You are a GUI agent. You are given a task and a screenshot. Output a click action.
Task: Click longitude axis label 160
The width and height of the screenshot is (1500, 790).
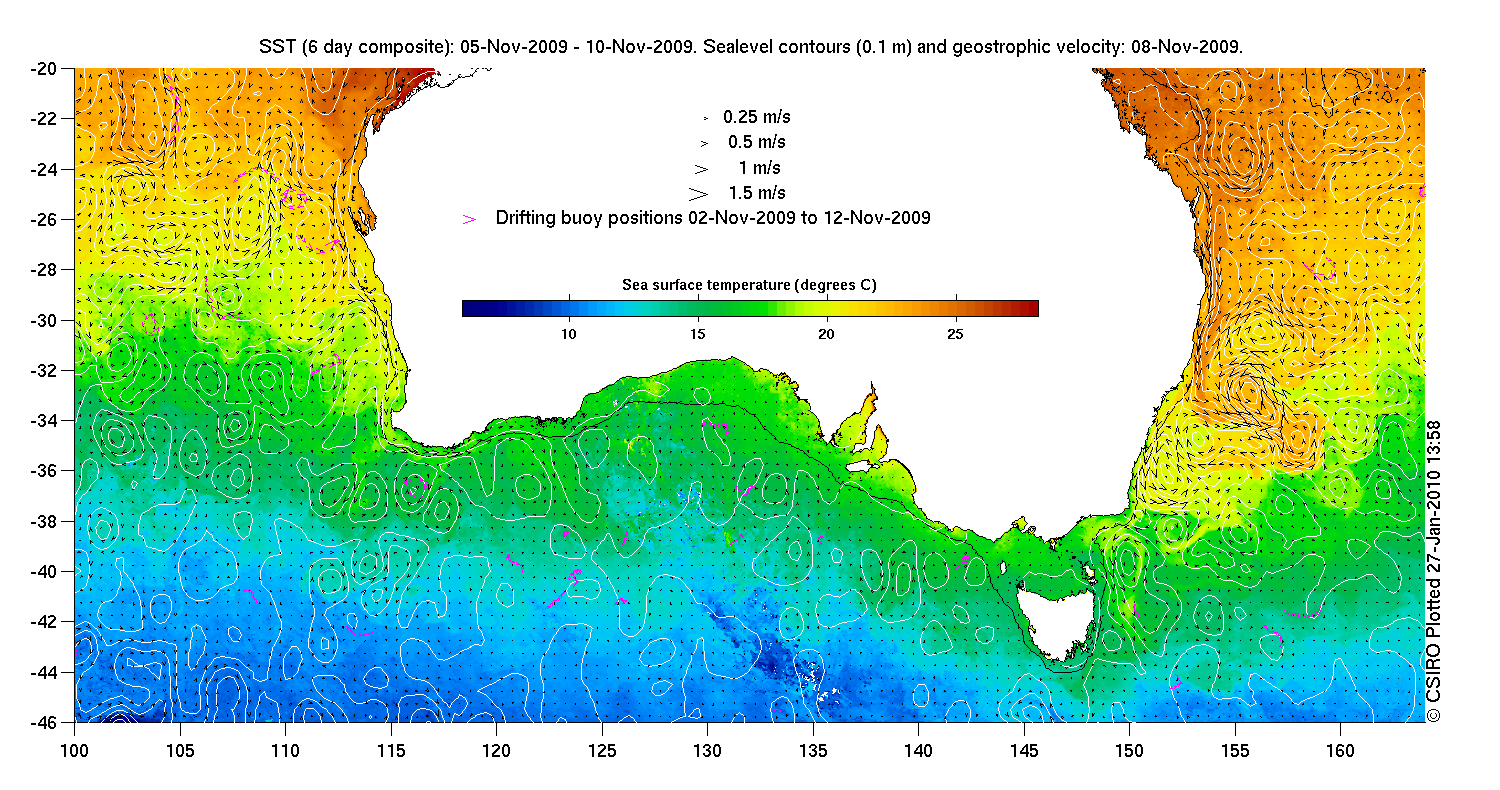[1340, 750]
